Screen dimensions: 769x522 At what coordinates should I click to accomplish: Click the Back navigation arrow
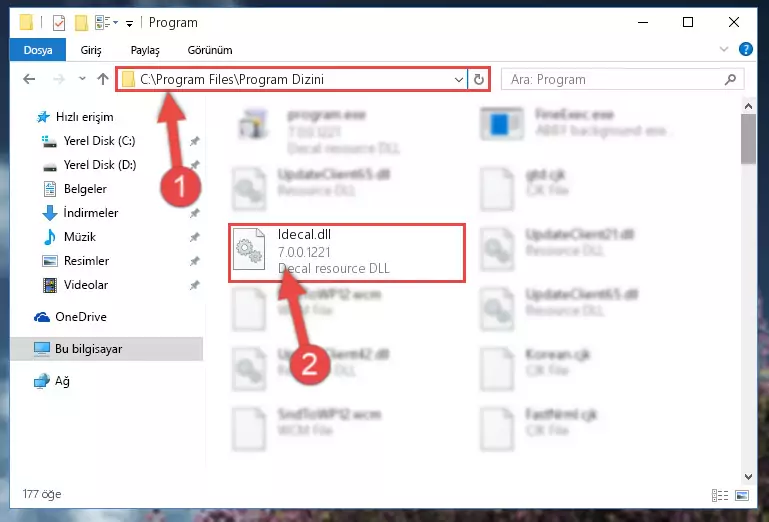pos(29,79)
